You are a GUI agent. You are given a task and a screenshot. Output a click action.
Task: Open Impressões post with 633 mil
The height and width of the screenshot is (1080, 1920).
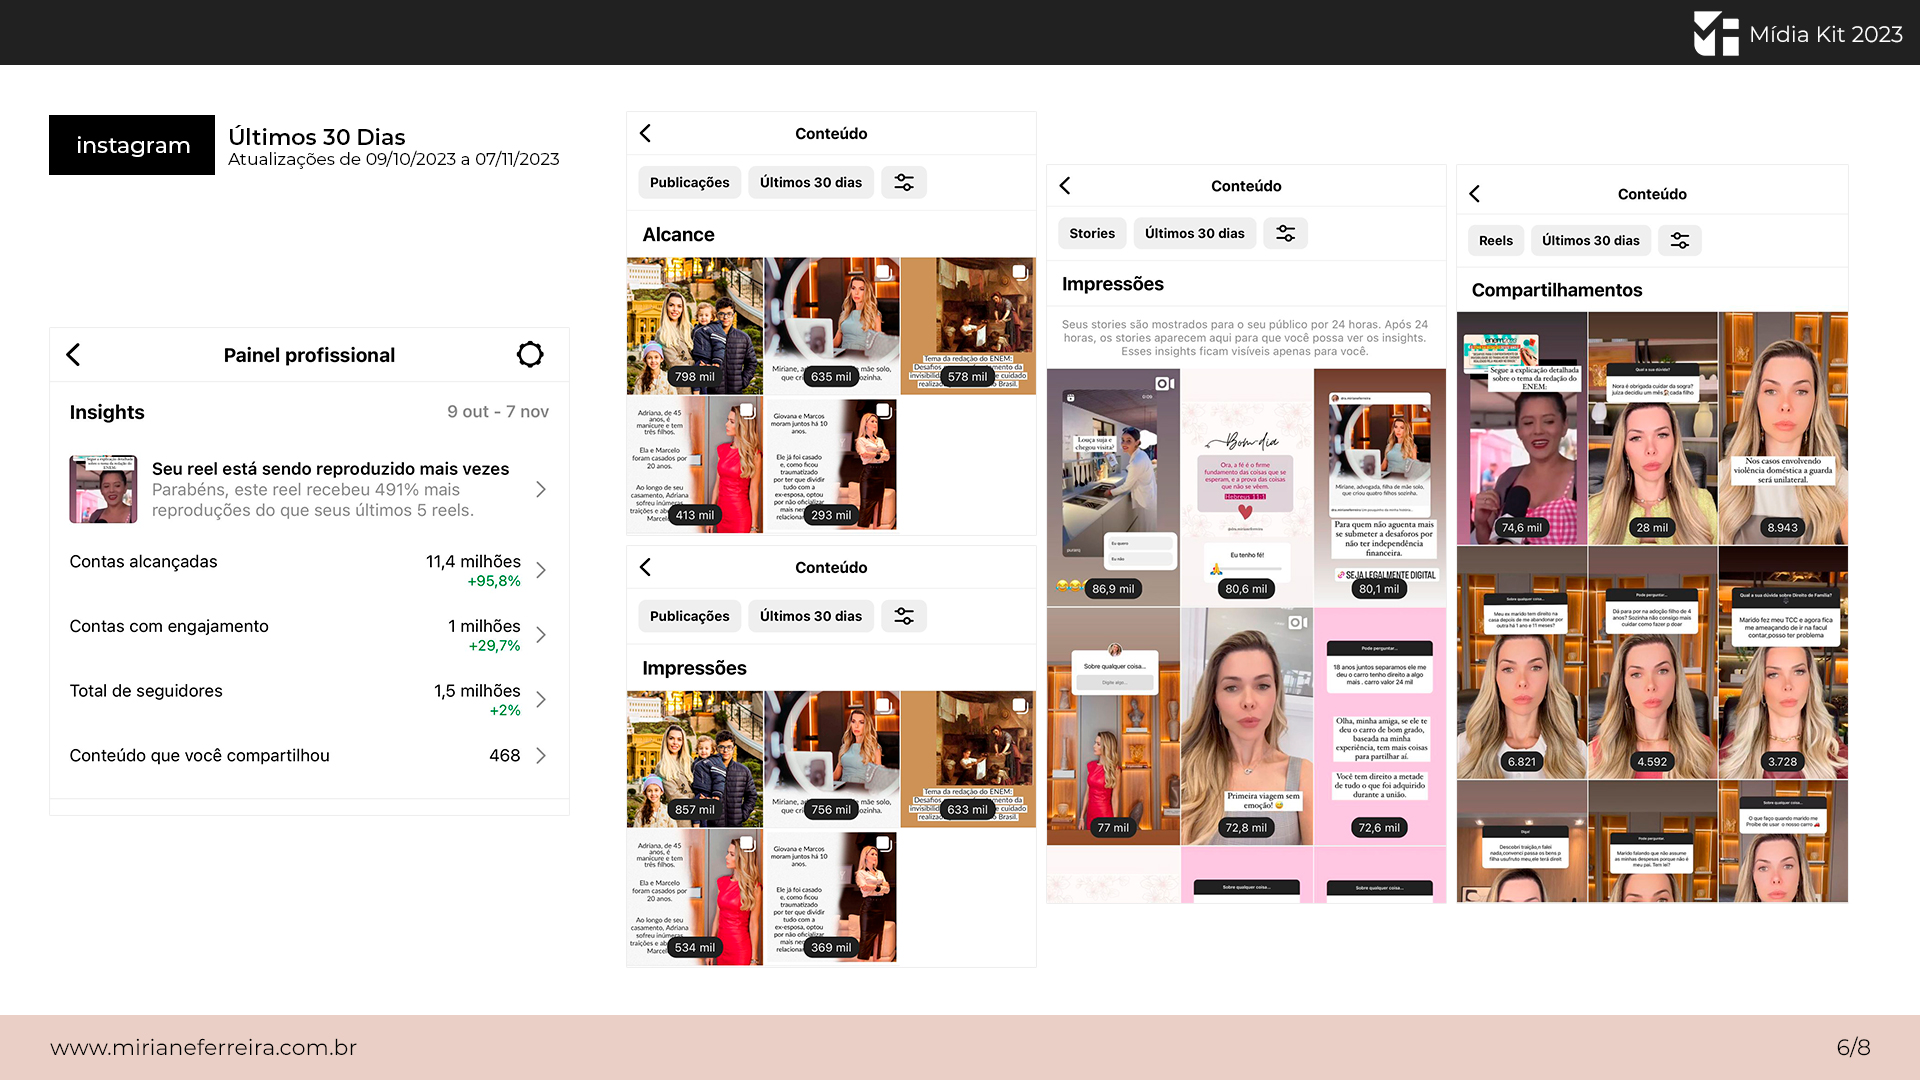(968, 759)
